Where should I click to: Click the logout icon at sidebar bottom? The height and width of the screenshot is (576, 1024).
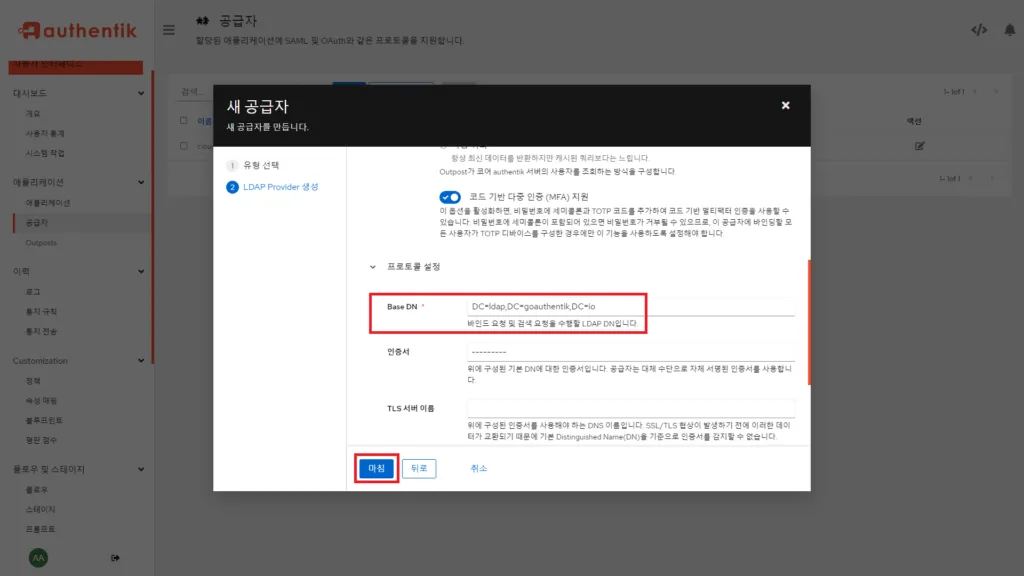[116, 557]
